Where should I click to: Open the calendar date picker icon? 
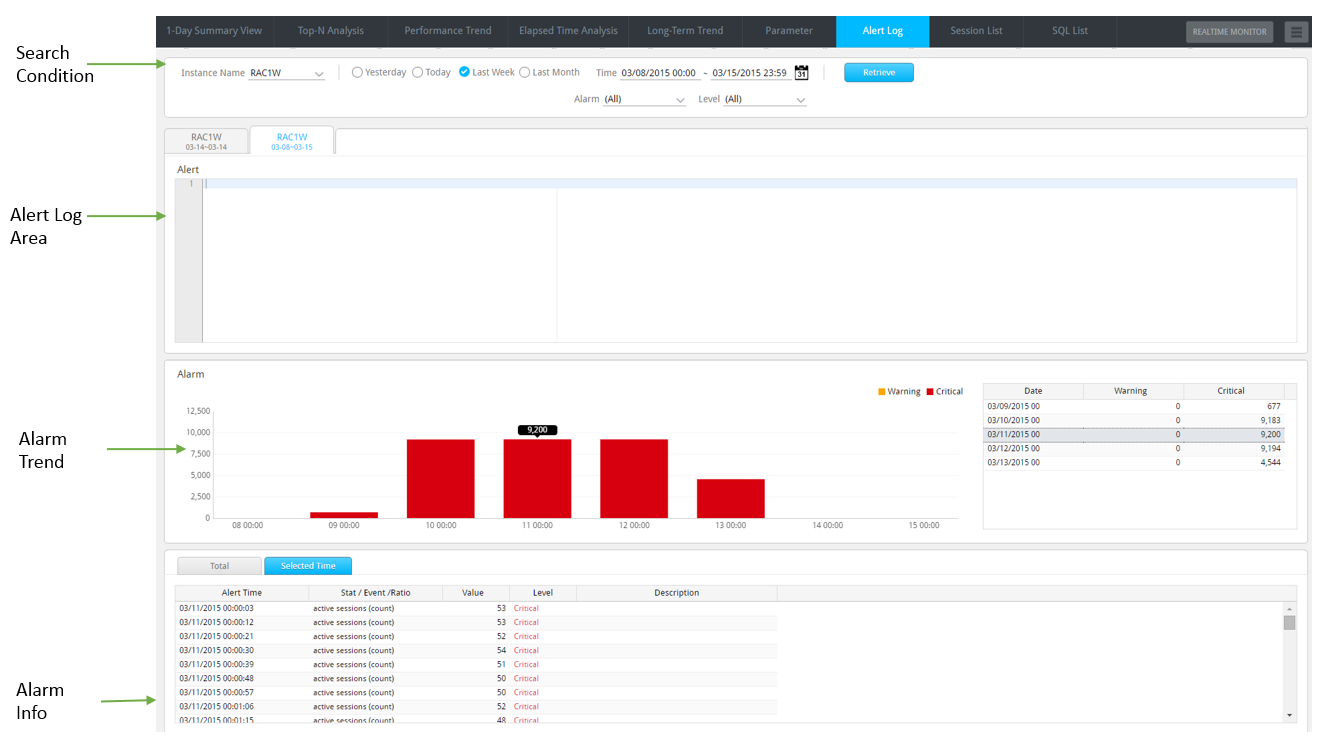pos(801,72)
